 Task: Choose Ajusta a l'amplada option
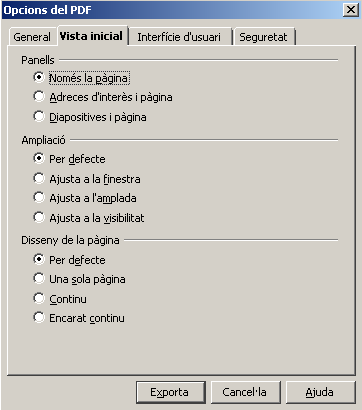click(85, 198)
